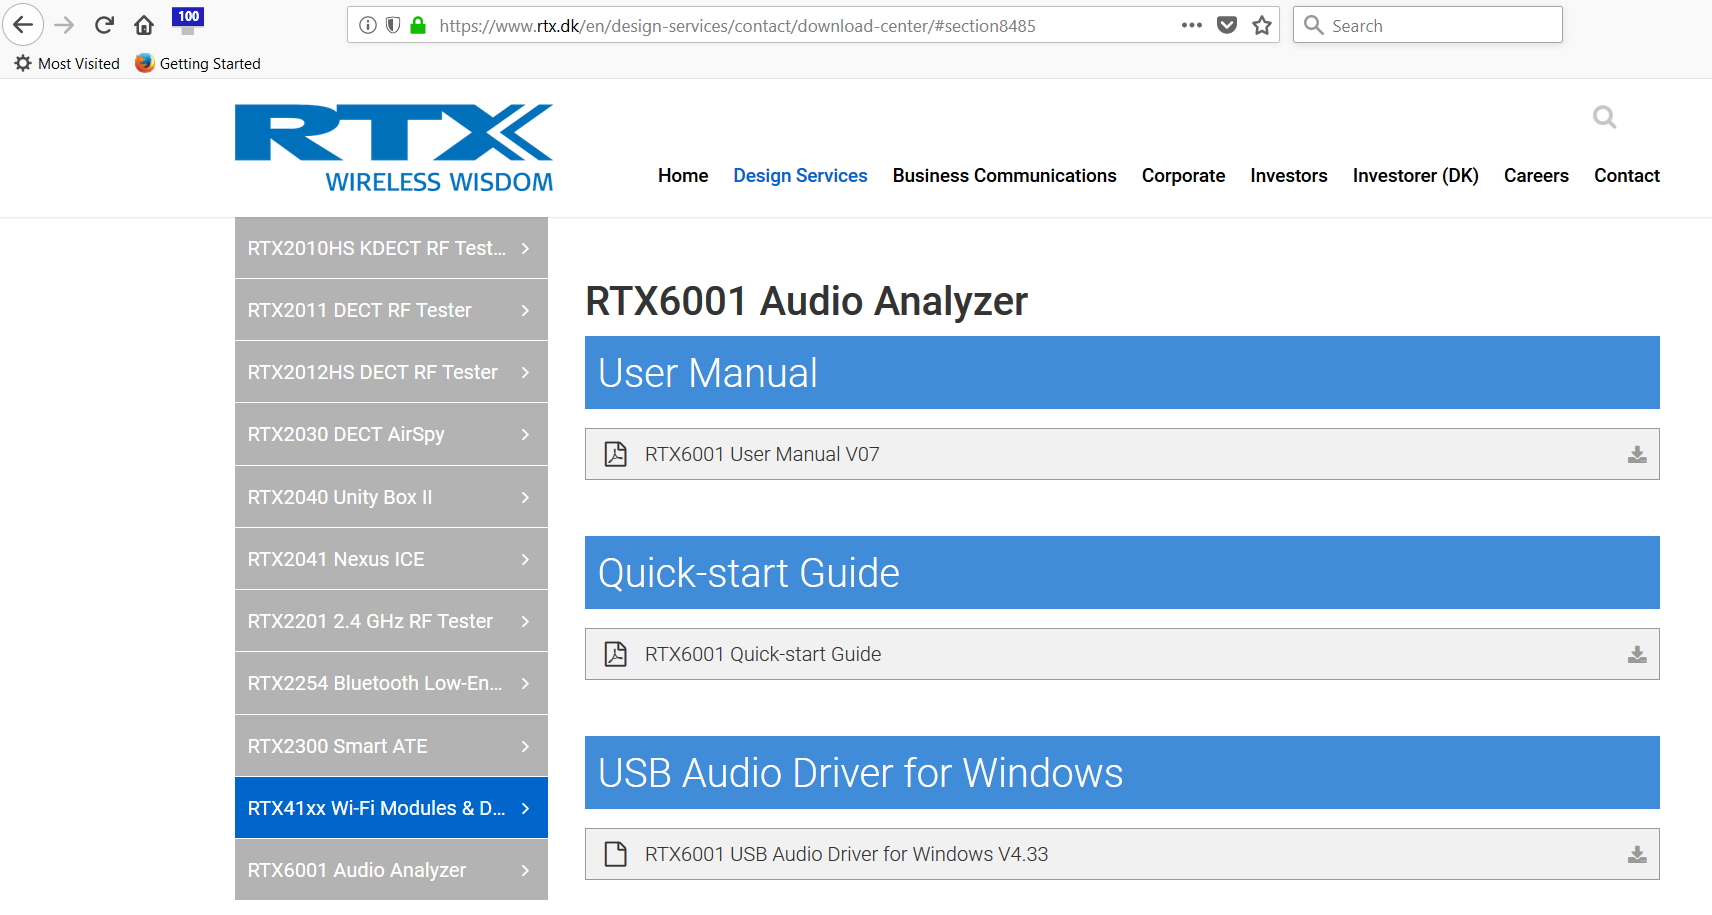Open the Investors menu item
The height and width of the screenshot is (915, 1712).
(x=1288, y=176)
